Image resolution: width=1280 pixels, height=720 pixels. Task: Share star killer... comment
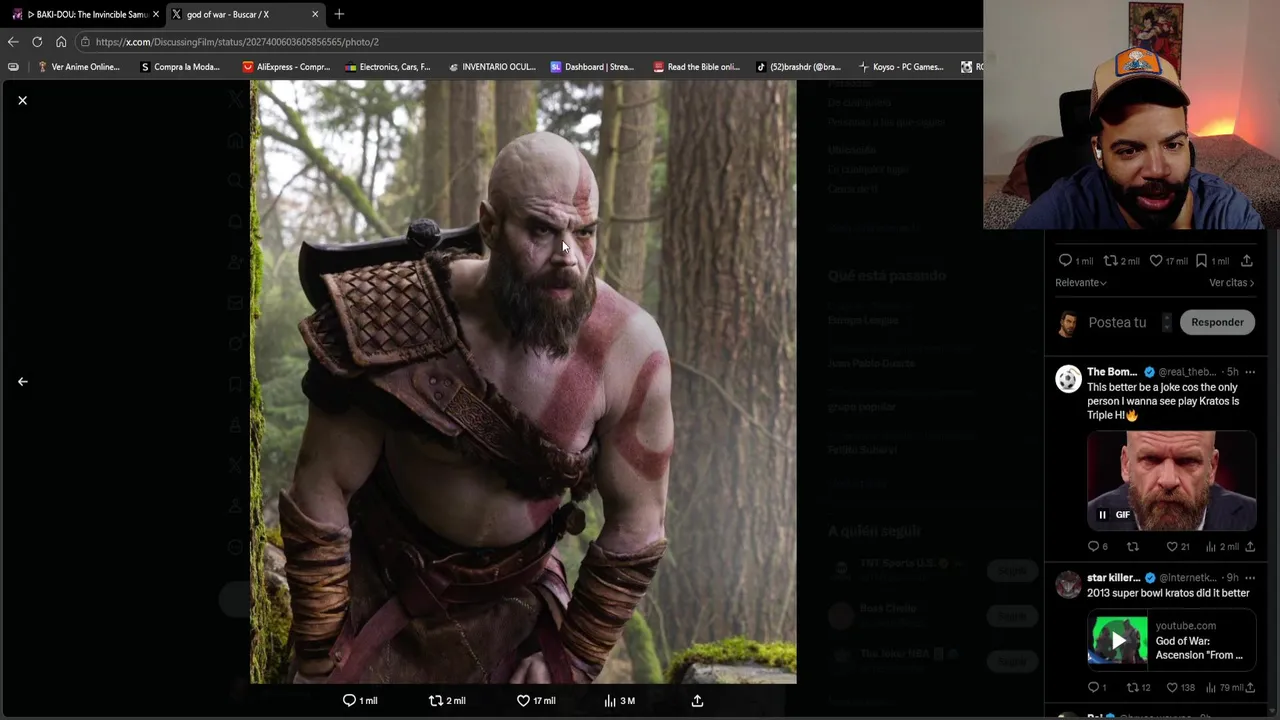[1250, 688]
